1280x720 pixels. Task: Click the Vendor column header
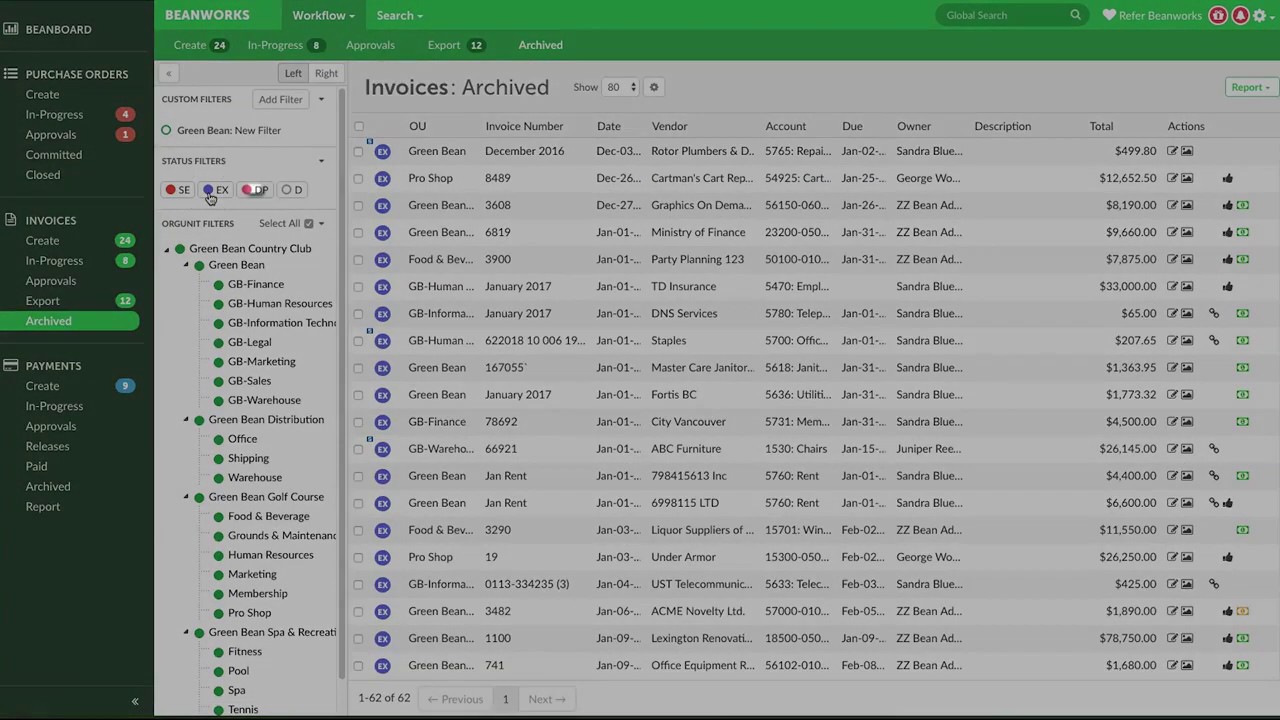pyautogui.click(x=669, y=126)
